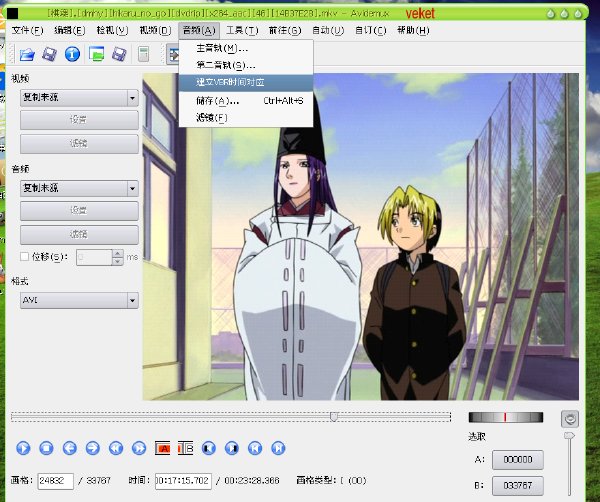Select 建立VBR时间对应 menu entry
Viewport: 600px width, 502px height.
pyautogui.click(x=246, y=83)
